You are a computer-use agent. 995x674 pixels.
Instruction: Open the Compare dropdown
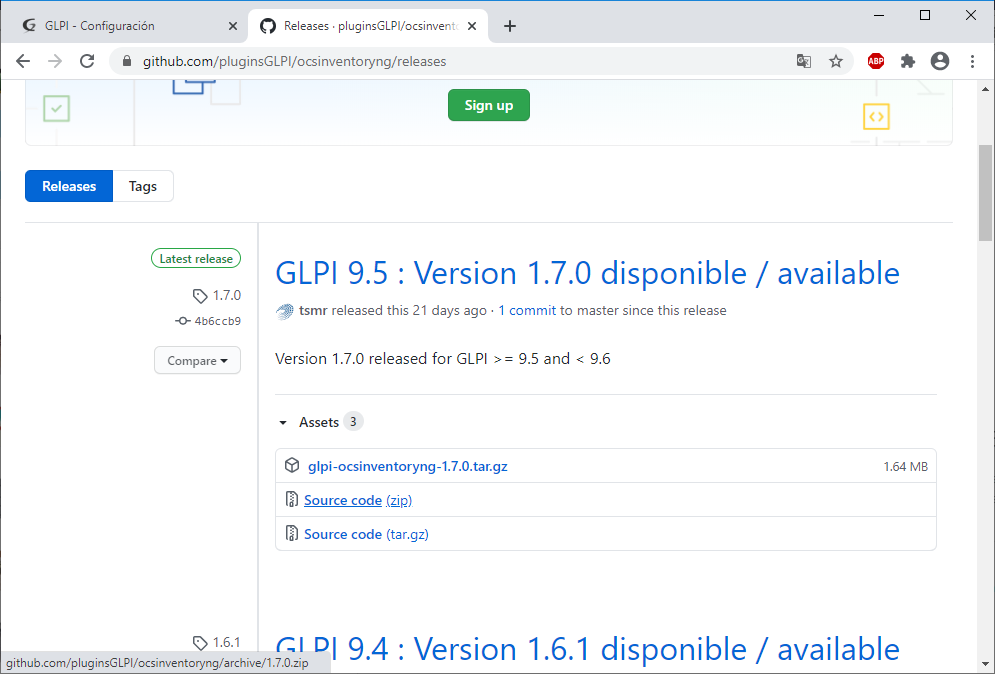tap(197, 360)
